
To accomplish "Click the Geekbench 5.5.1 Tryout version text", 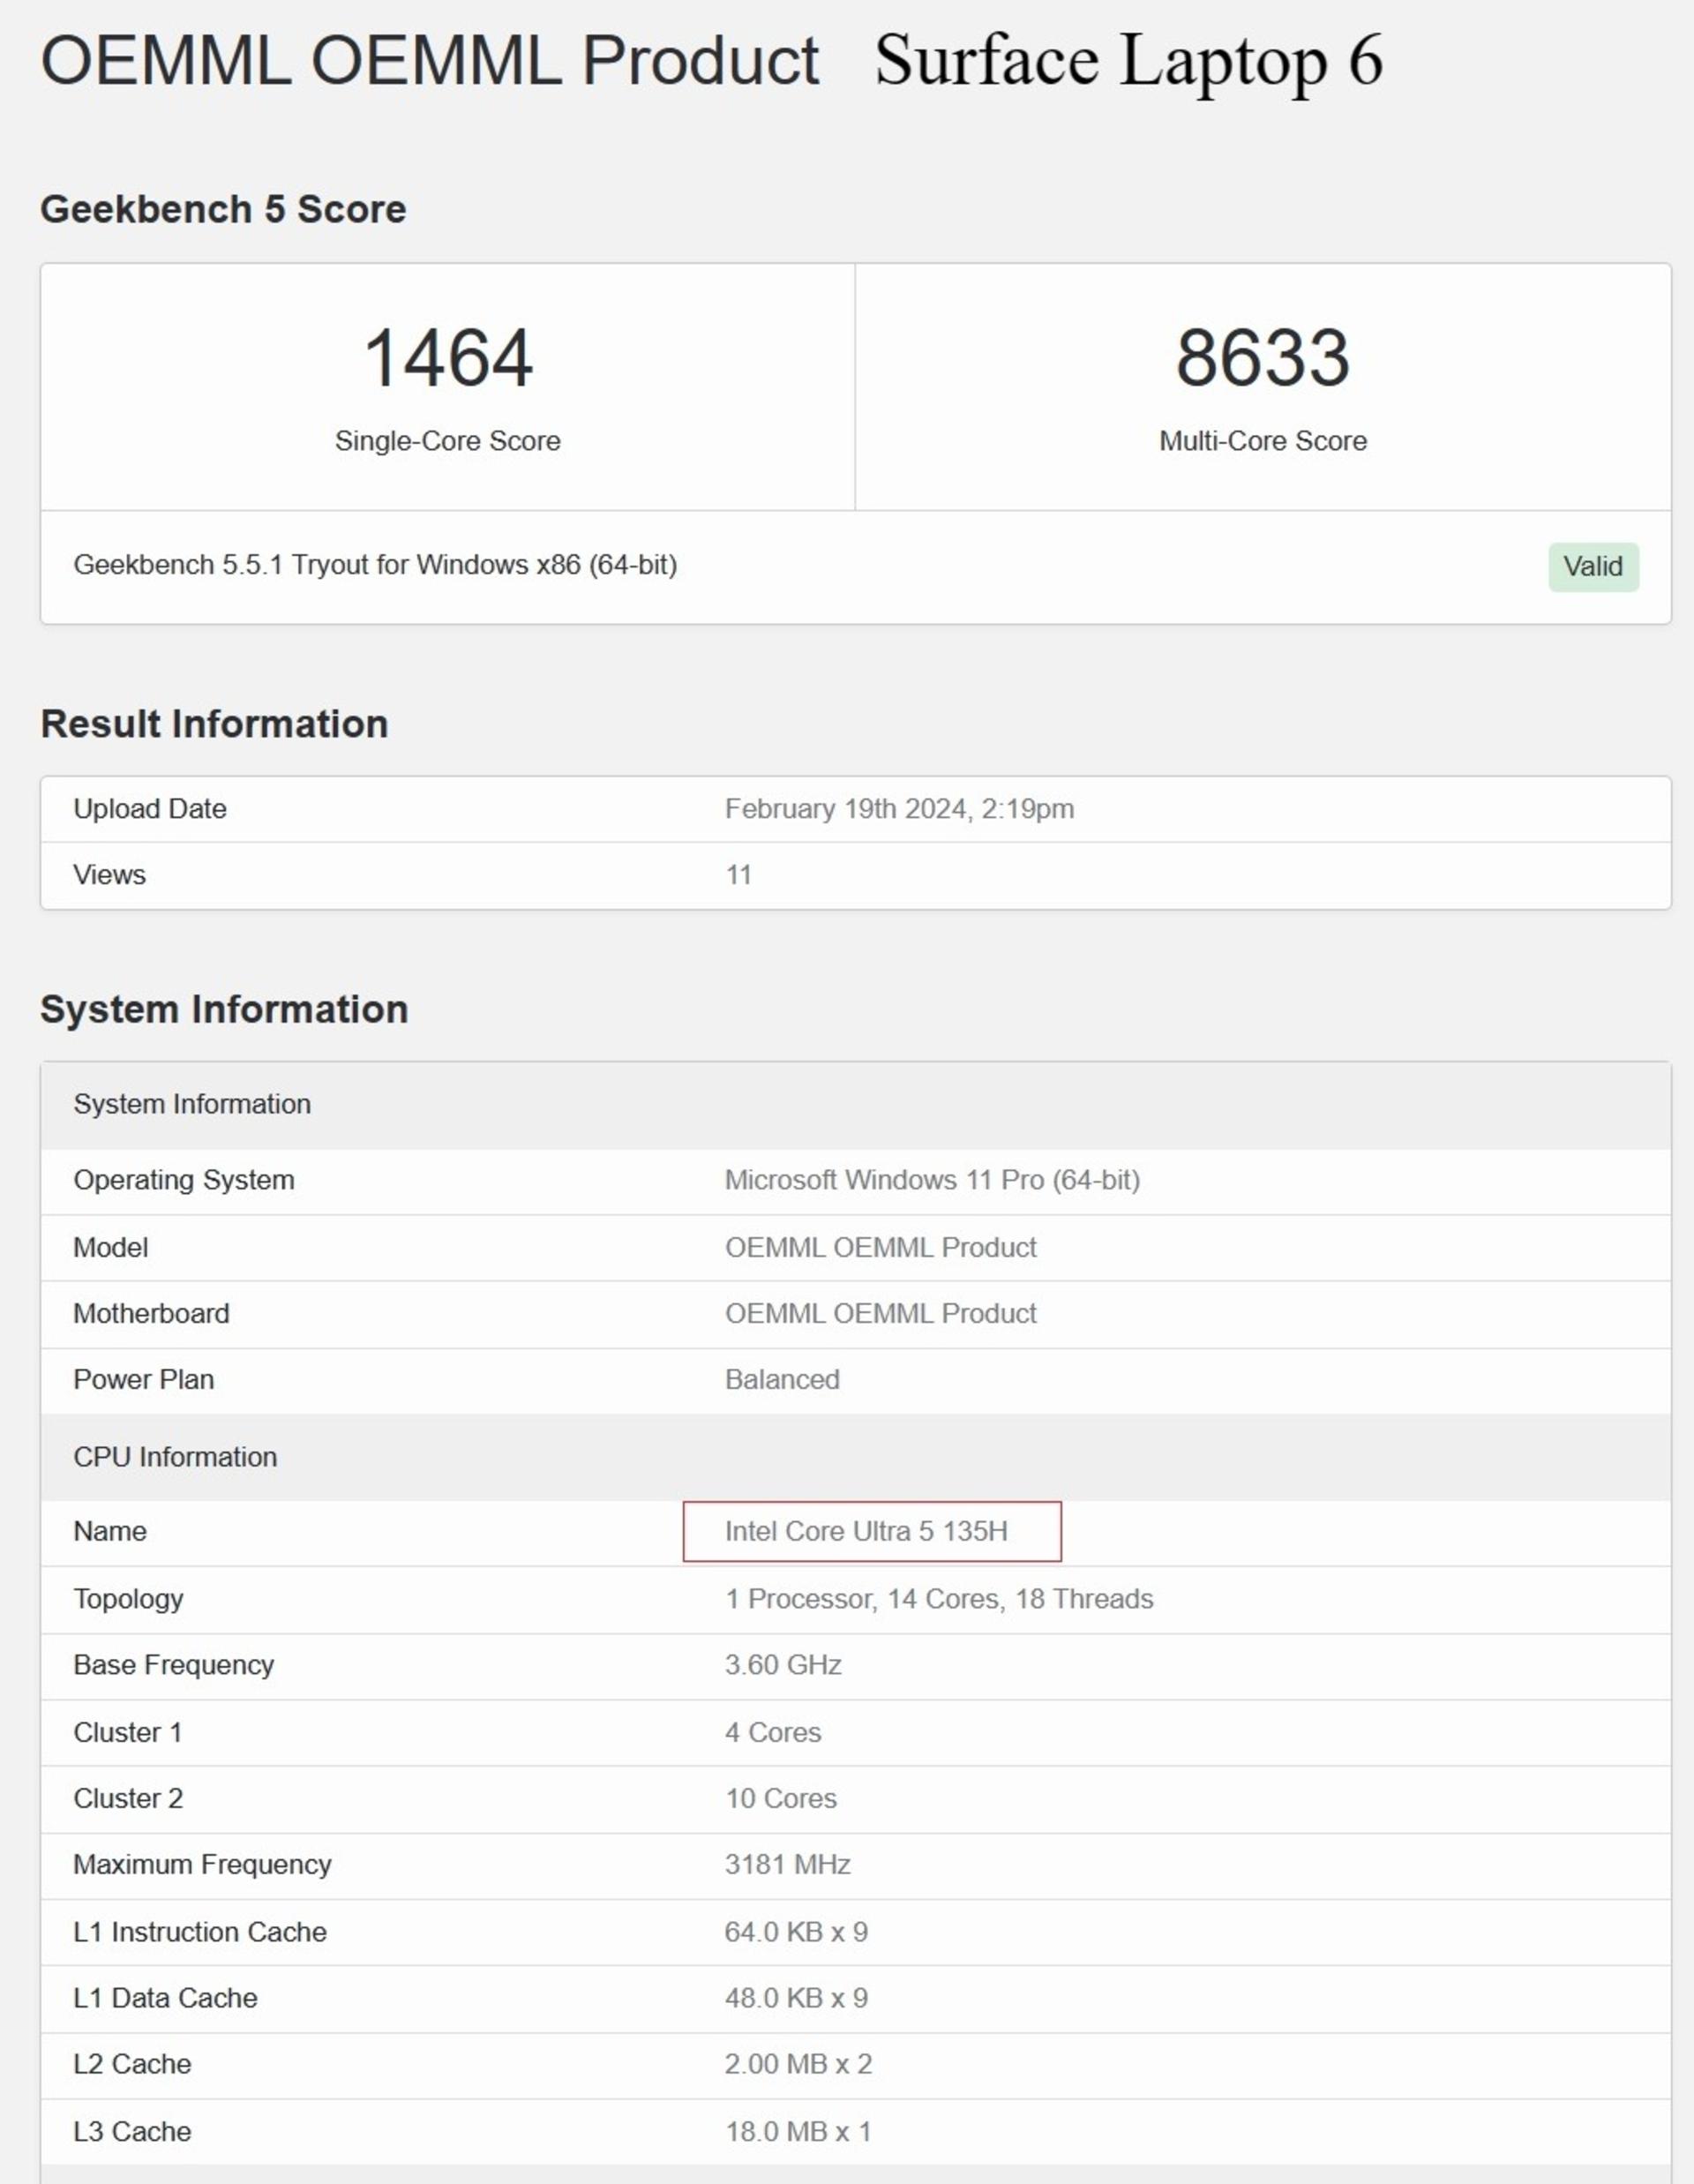I will (x=375, y=565).
